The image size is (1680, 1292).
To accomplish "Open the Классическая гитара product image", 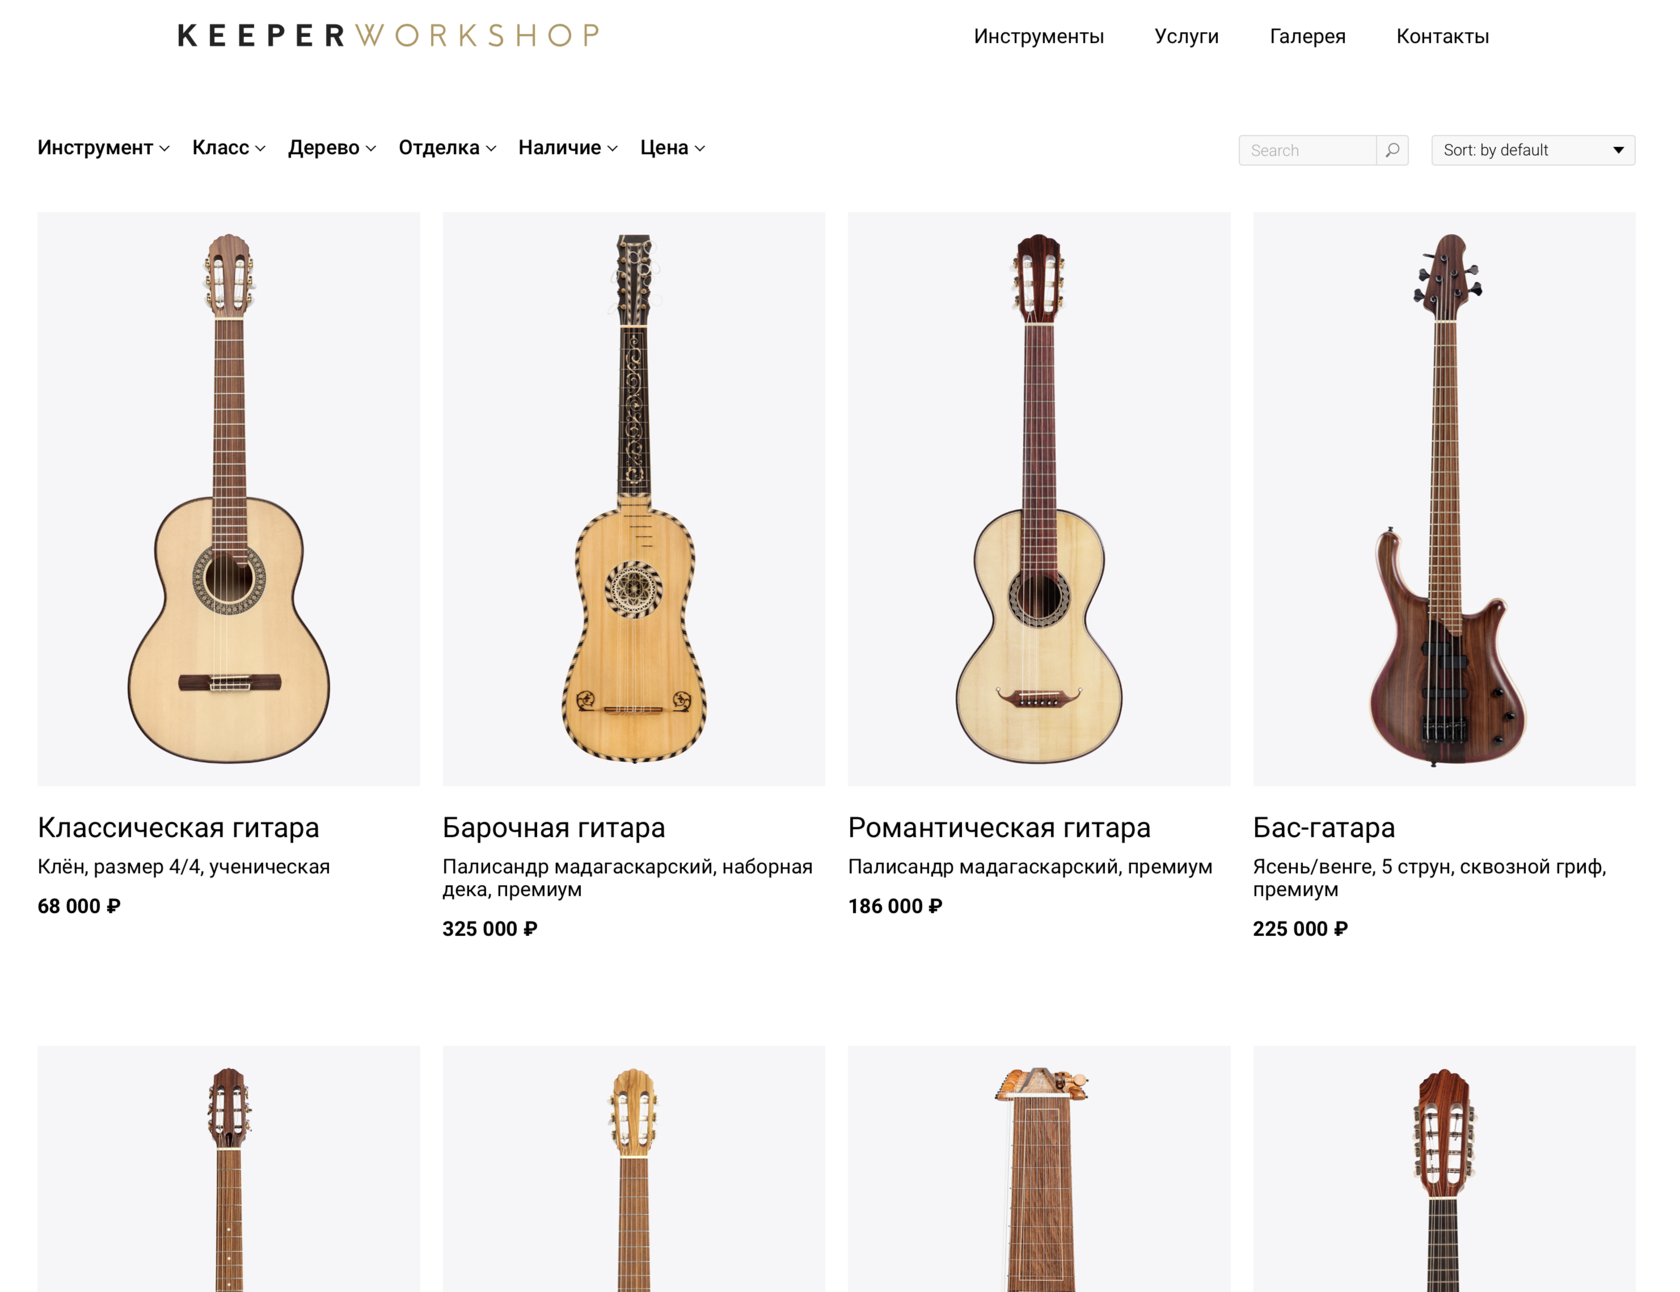I will (x=229, y=498).
